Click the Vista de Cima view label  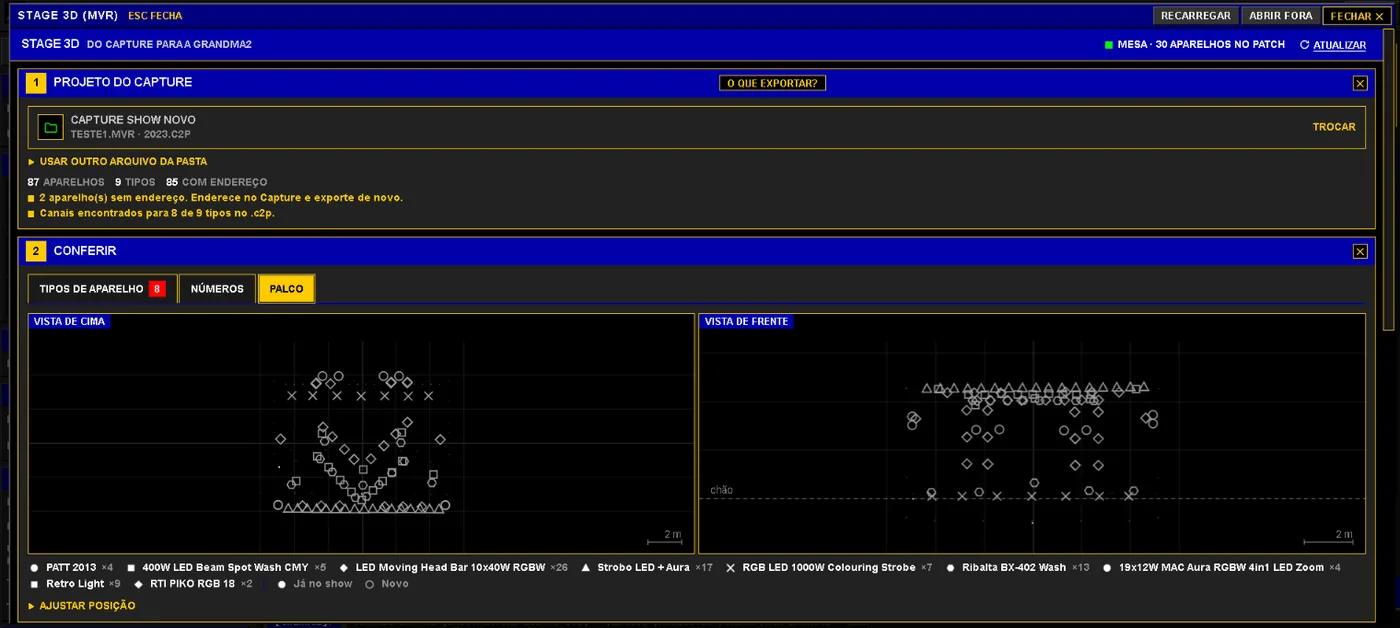point(69,321)
